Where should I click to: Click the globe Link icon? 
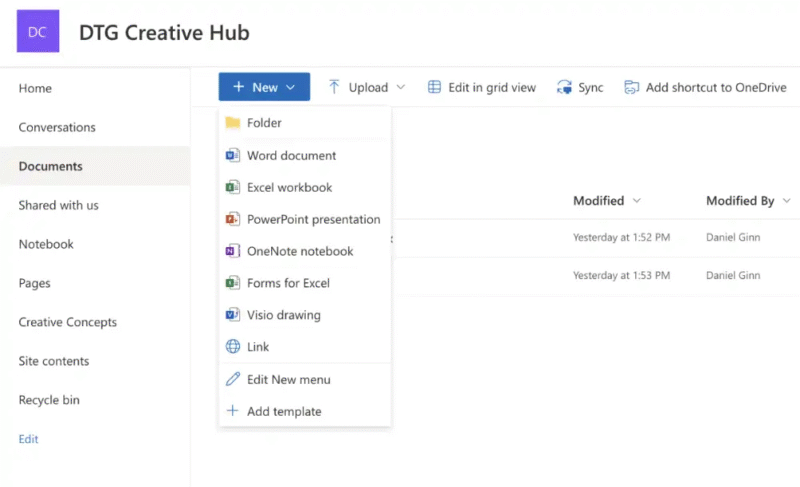point(232,347)
